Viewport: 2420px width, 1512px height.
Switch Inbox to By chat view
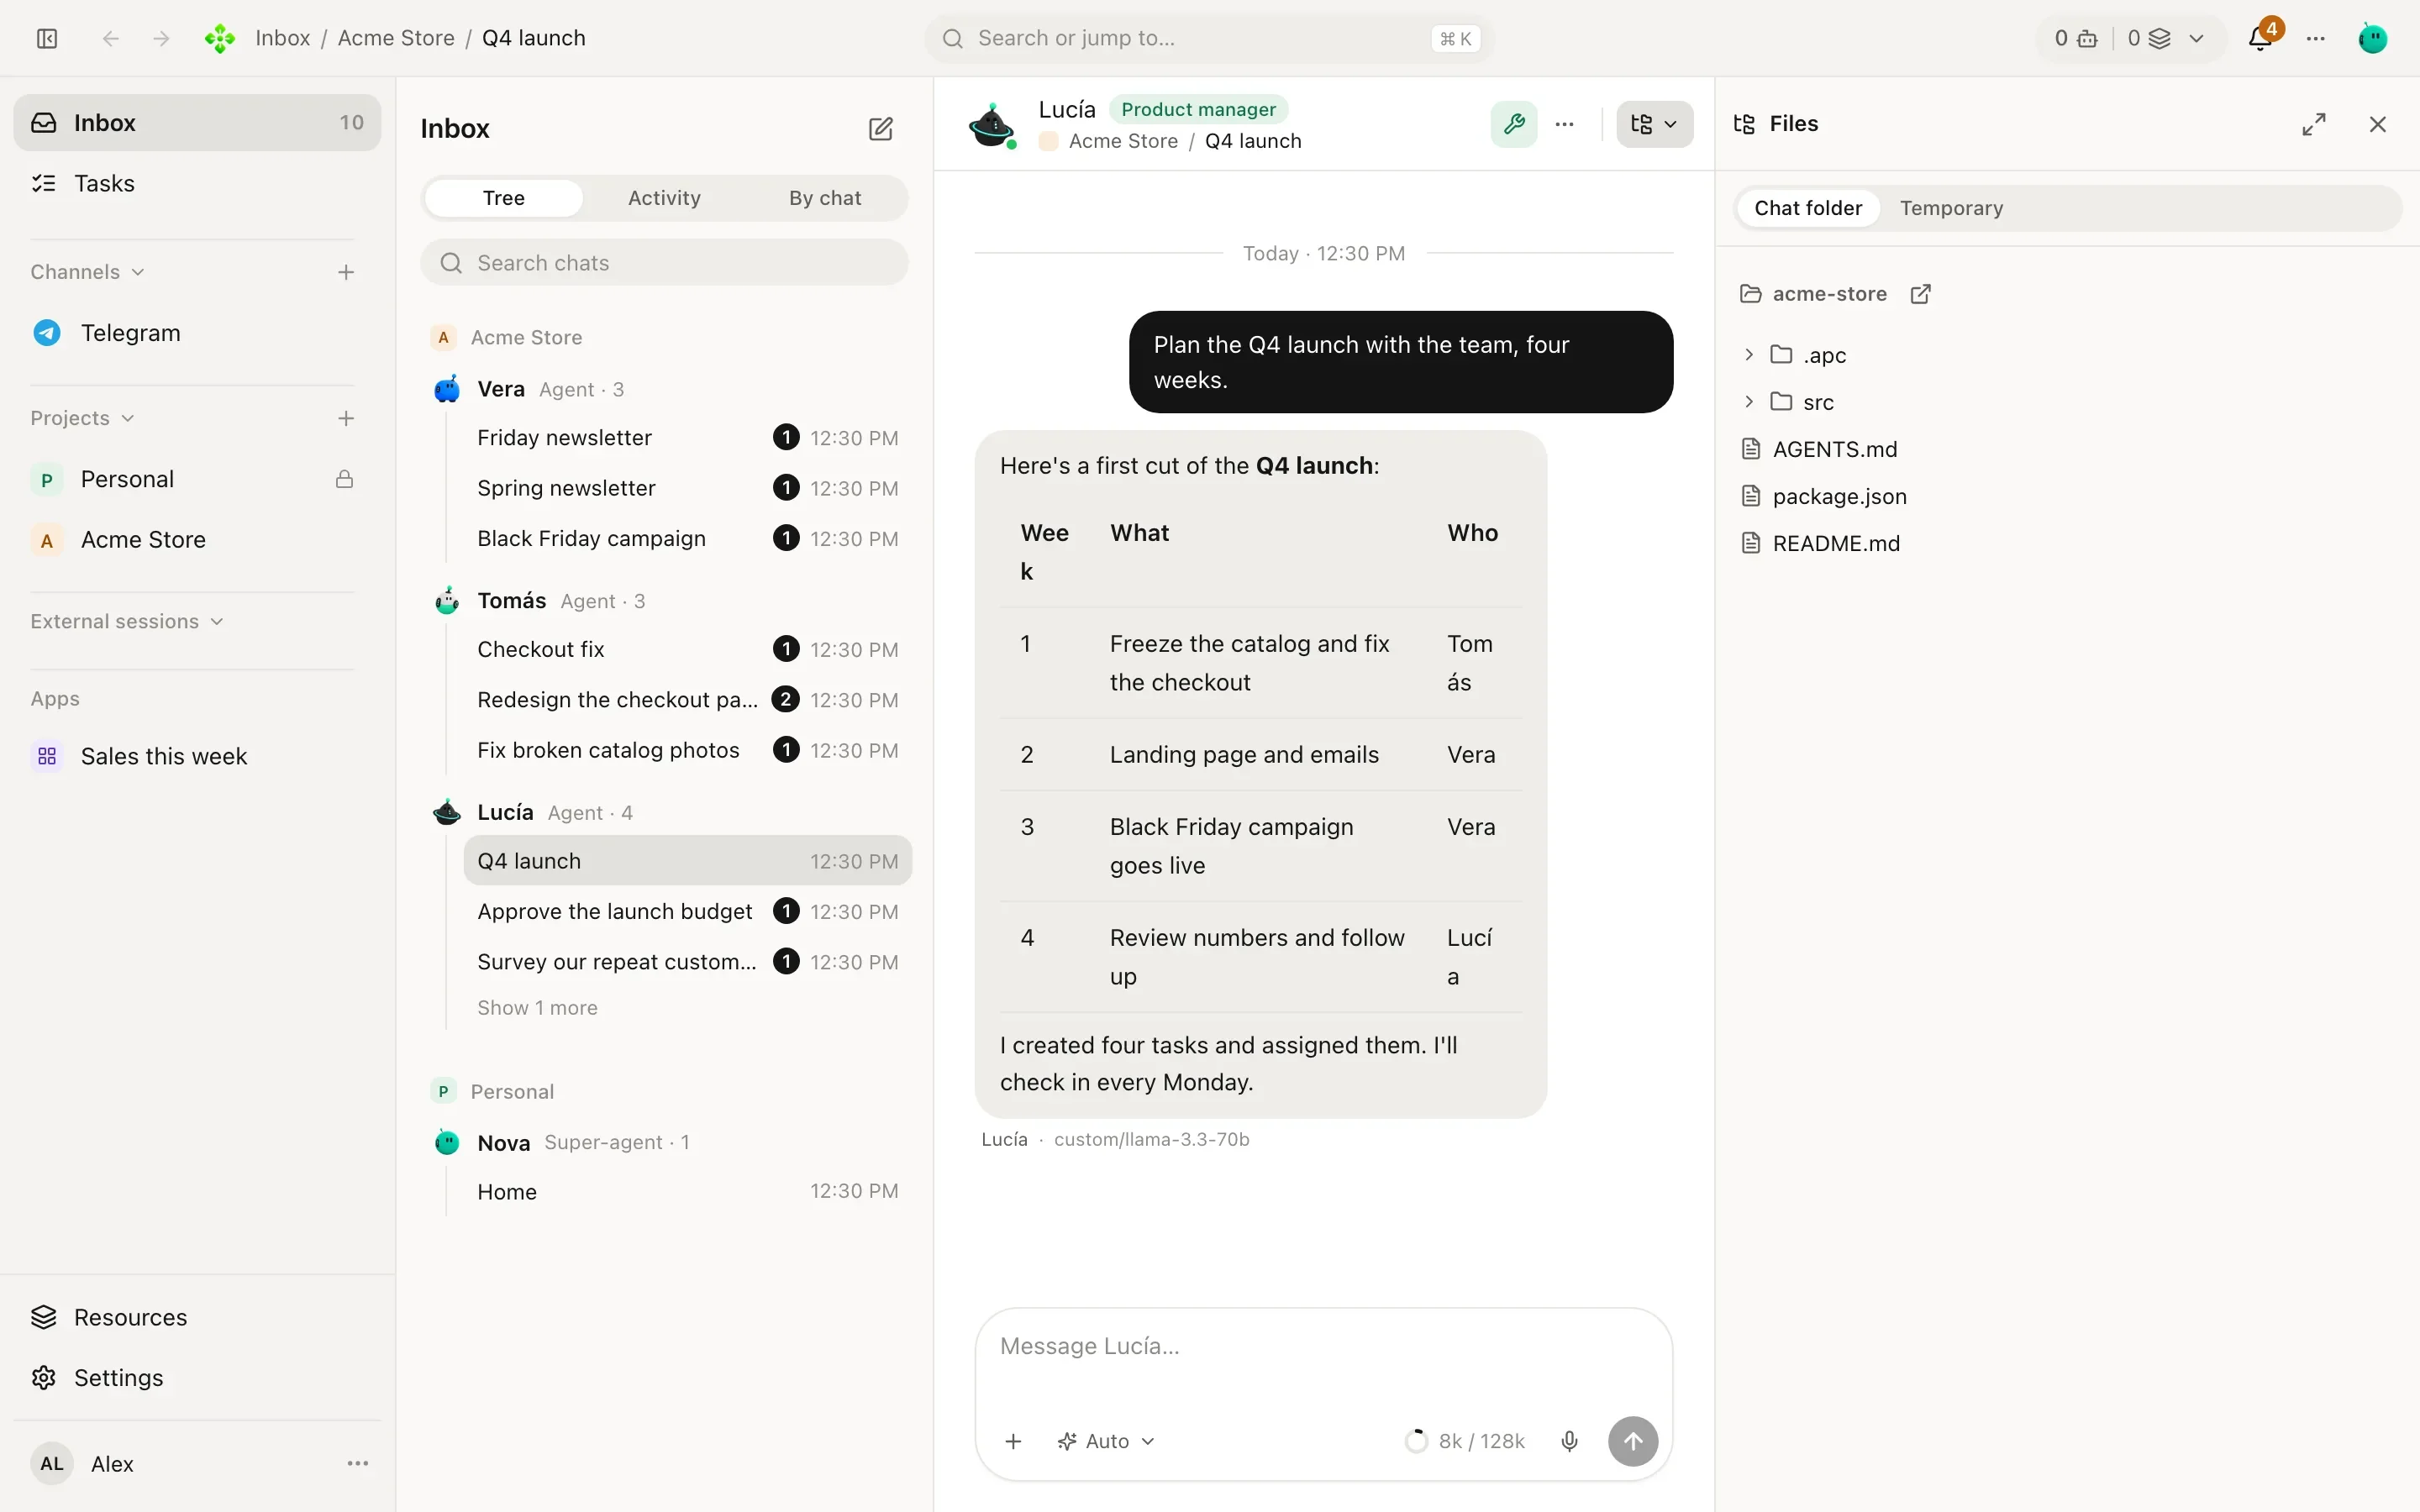825,198
